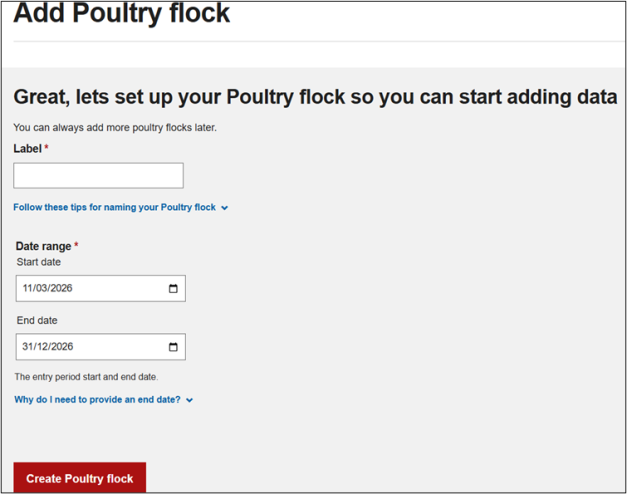Select the year '2026' in Start date
Screen dimensions: 627x494
click(60, 288)
